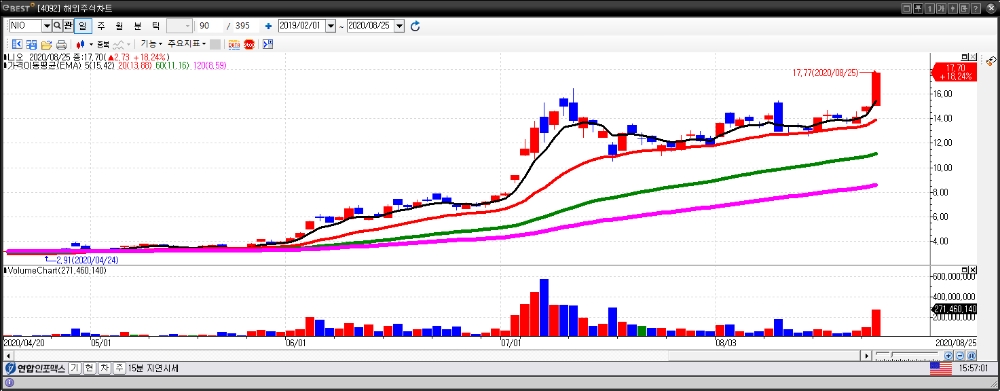The image size is (1000, 391).
Task: Click the magnifier icon beside the NIO symbol
Action: [57, 26]
